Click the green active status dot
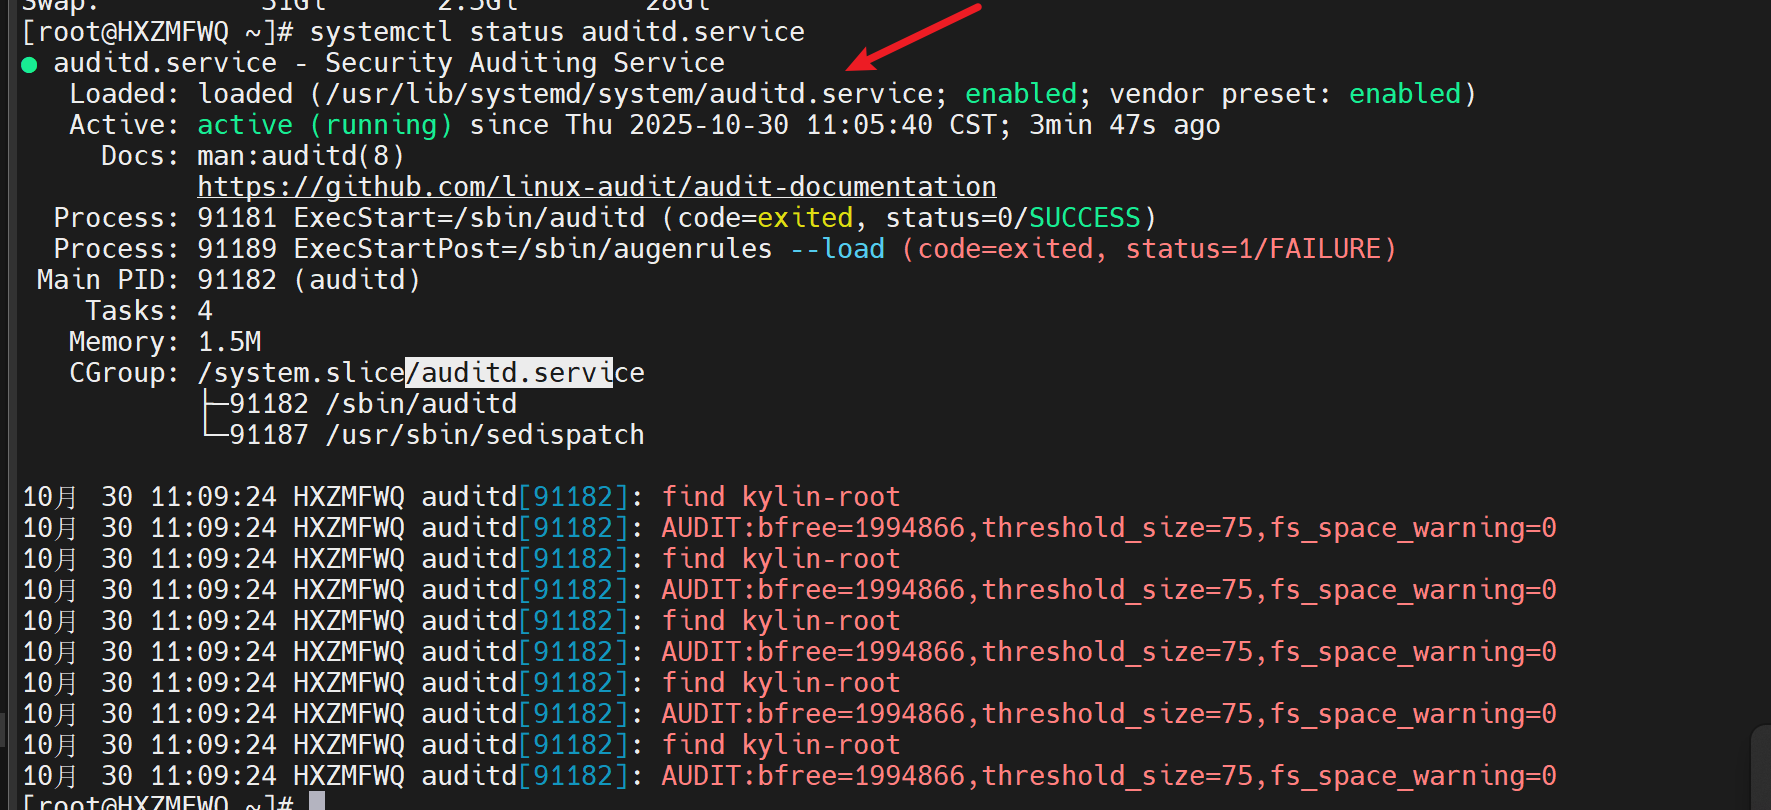This screenshot has width=1771, height=810. [29, 65]
